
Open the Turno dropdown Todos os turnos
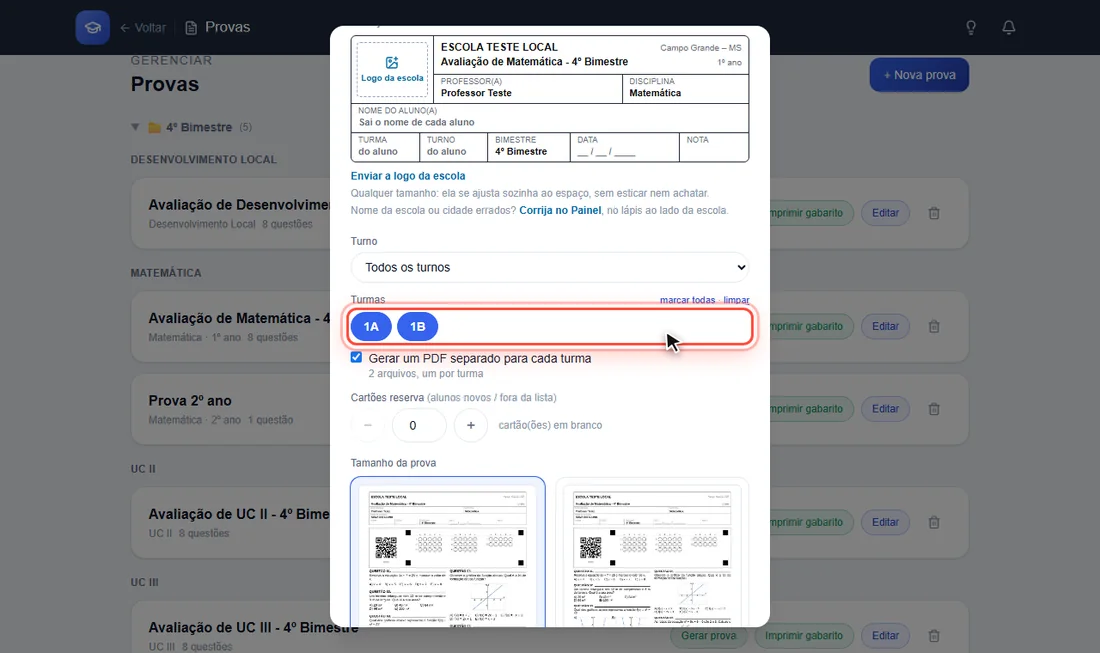click(550, 267)
